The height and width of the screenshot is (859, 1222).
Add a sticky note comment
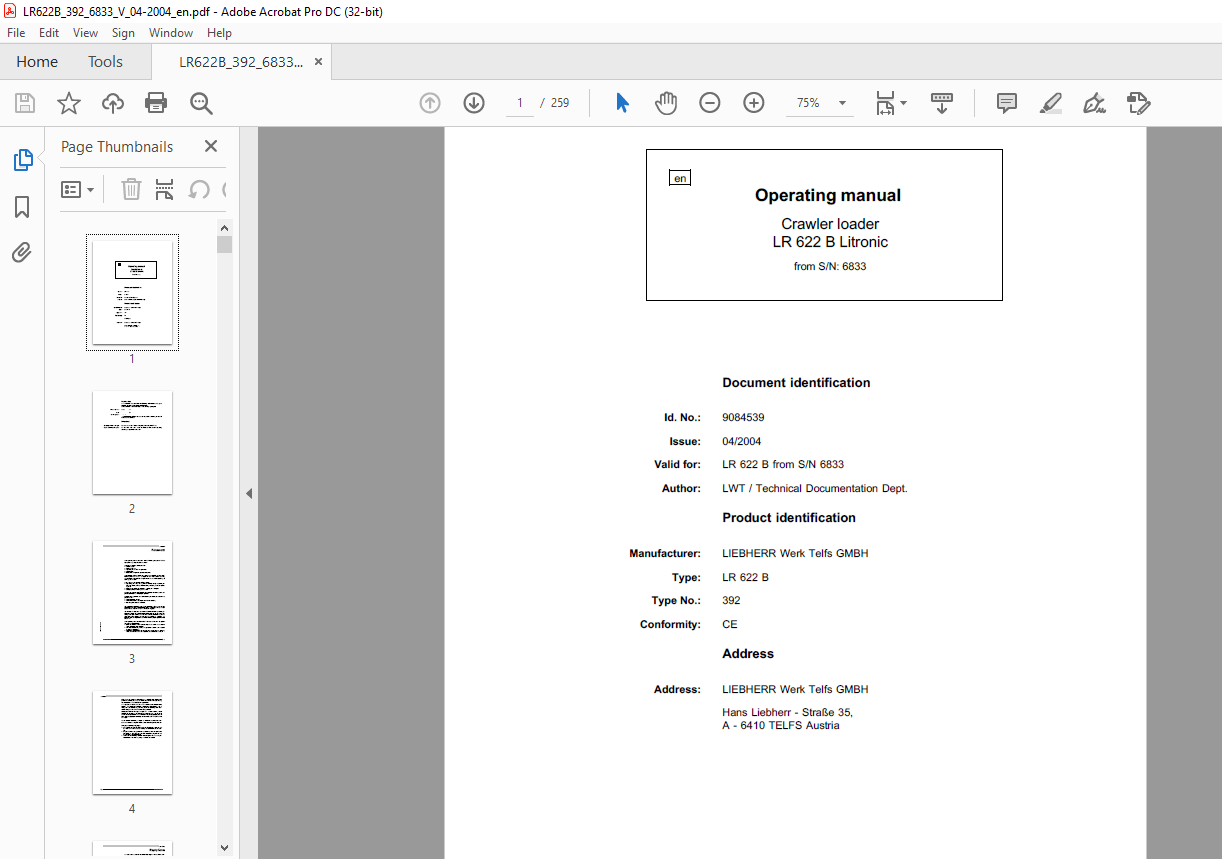point(1007,103)
